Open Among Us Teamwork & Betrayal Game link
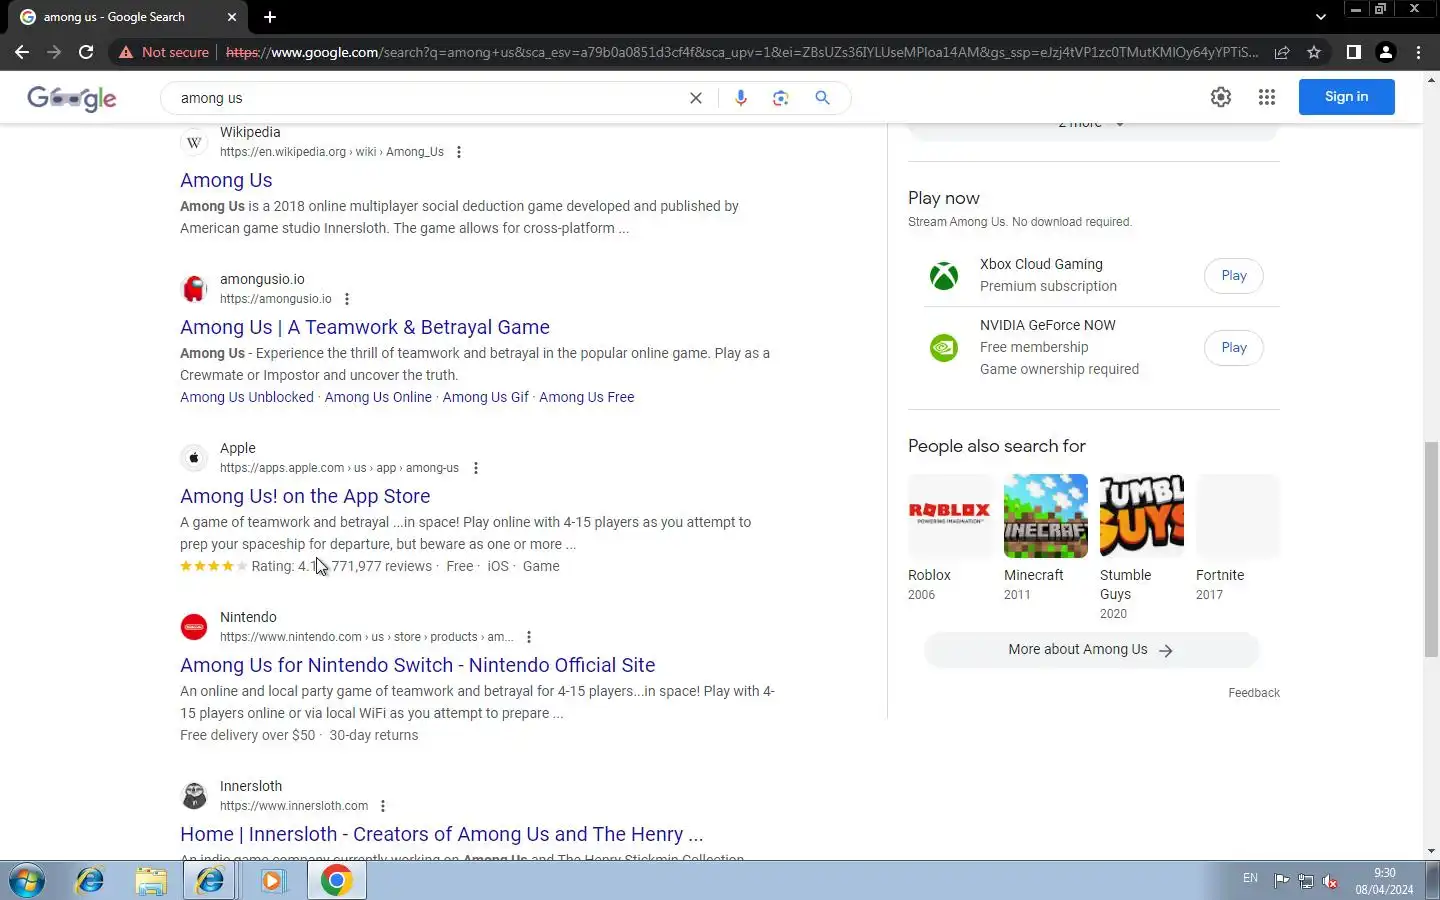 [365, 327]
